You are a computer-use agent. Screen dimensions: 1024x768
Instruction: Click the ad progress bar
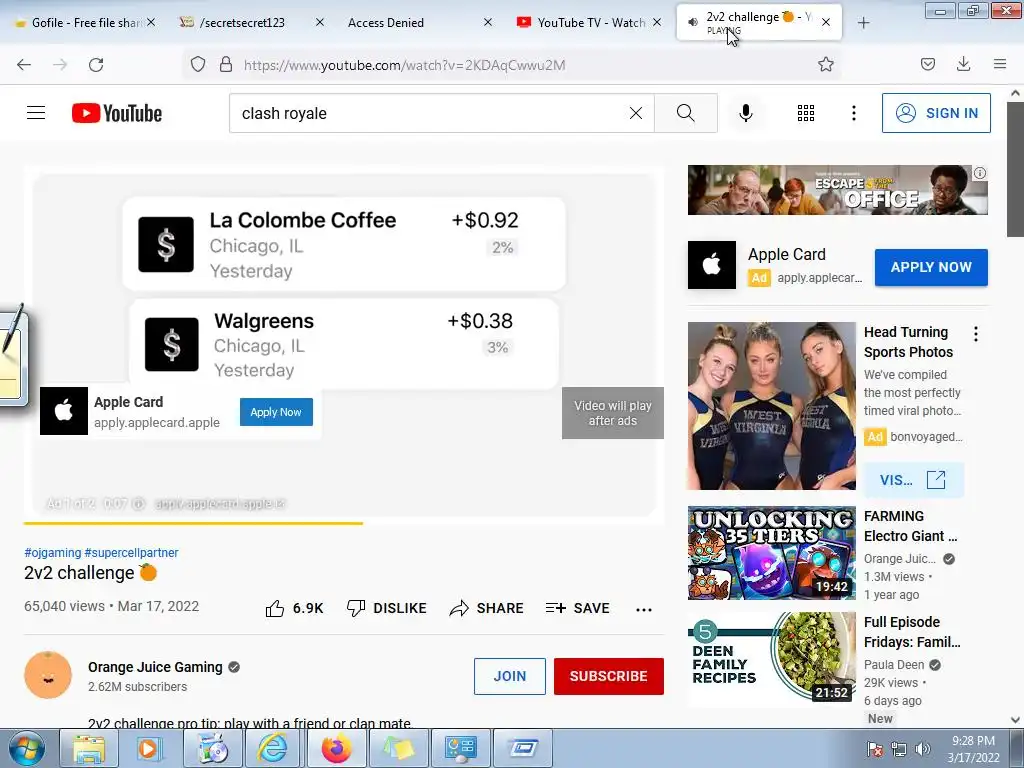tap(344, 523)
